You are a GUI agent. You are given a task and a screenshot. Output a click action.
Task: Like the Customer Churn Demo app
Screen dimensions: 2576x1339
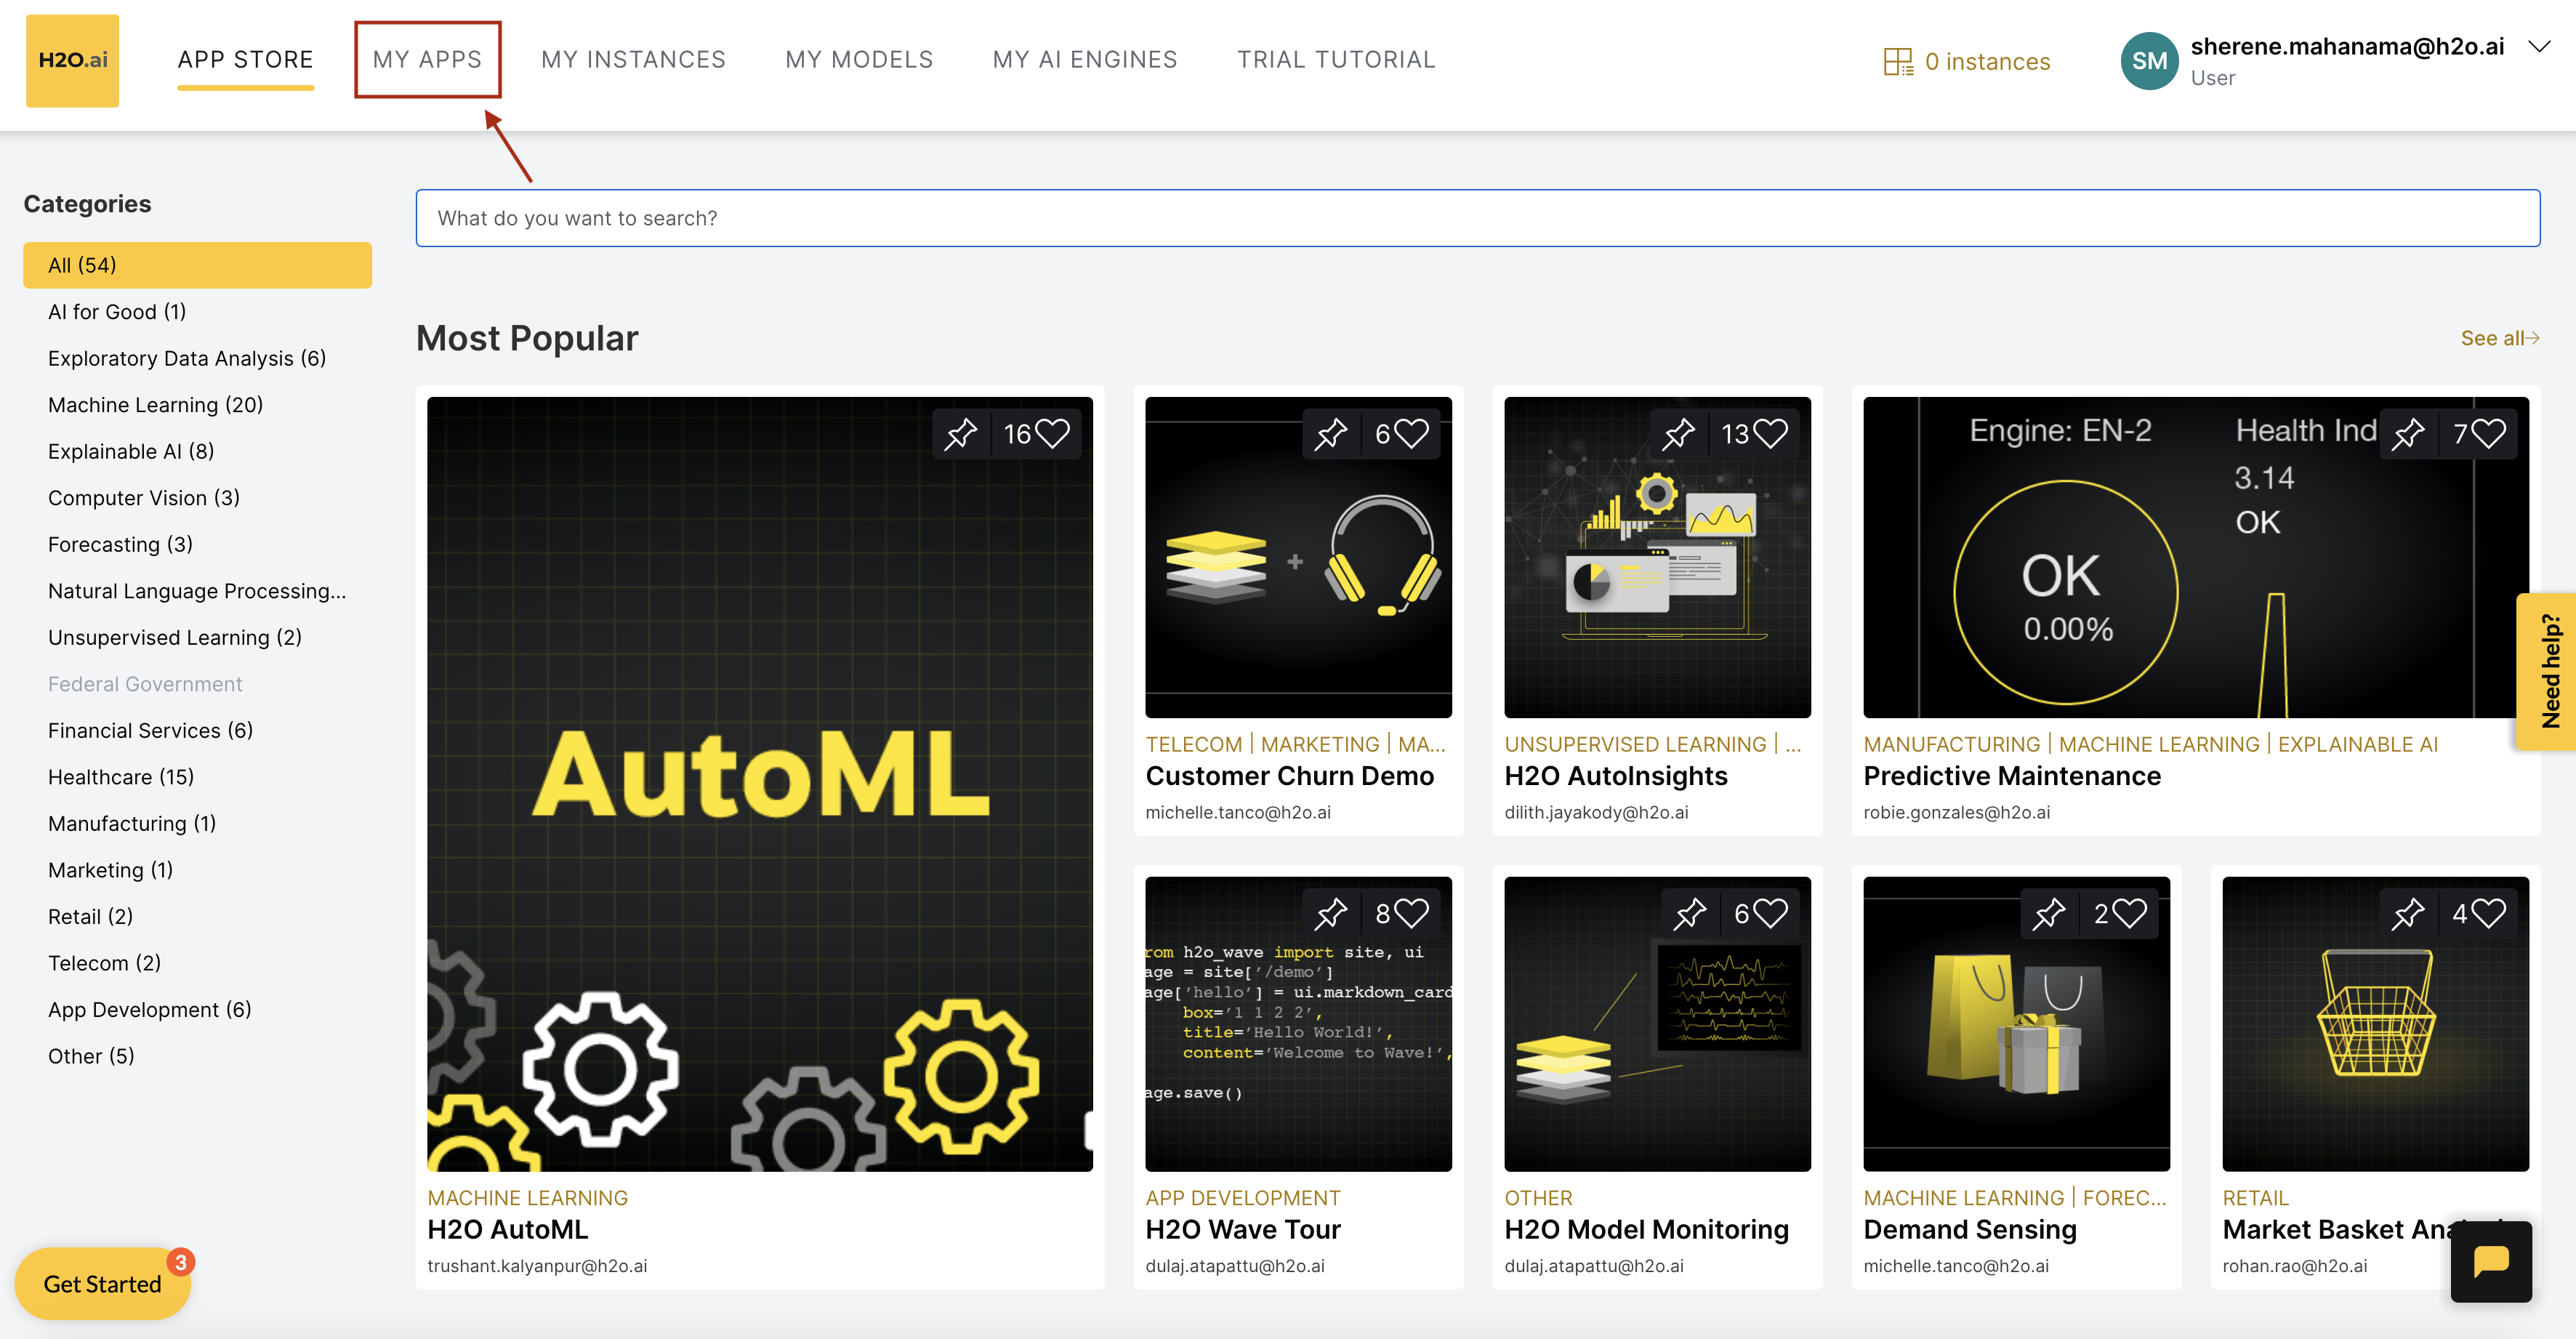click(x=1411, y=434)
